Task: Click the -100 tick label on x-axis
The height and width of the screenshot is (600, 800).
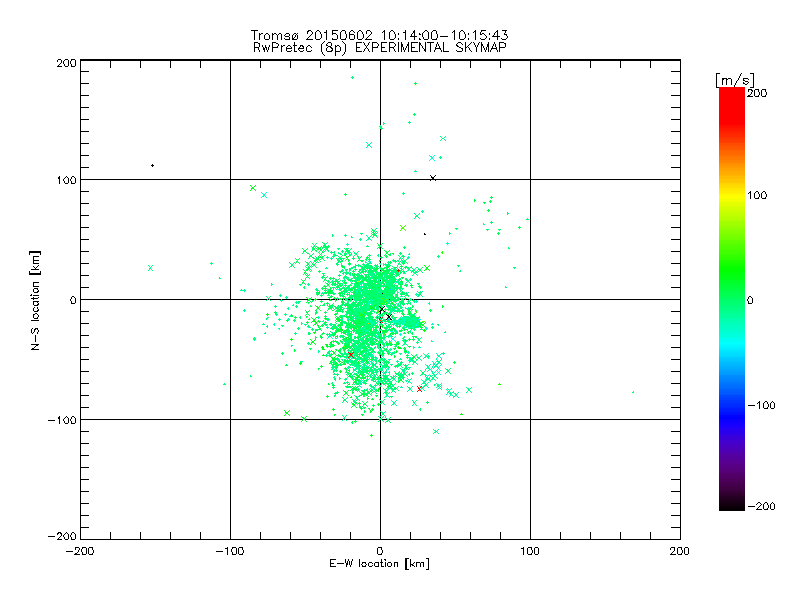Action: point(229,551)
